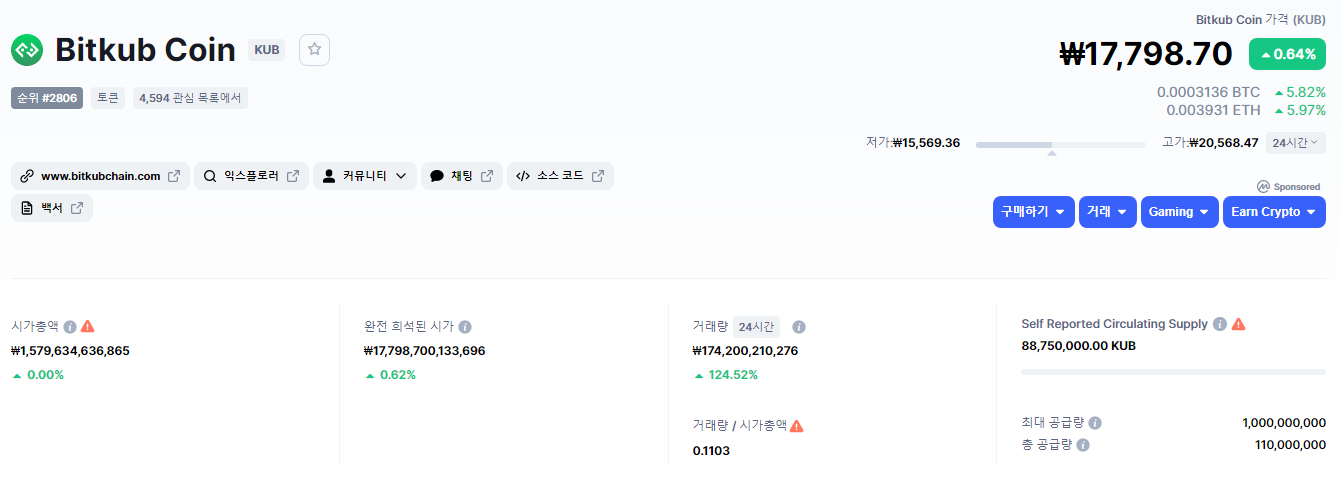1341x480 pixels.
Task: Click info icon beside 거래량 24시간
Action: pos(799,326)
